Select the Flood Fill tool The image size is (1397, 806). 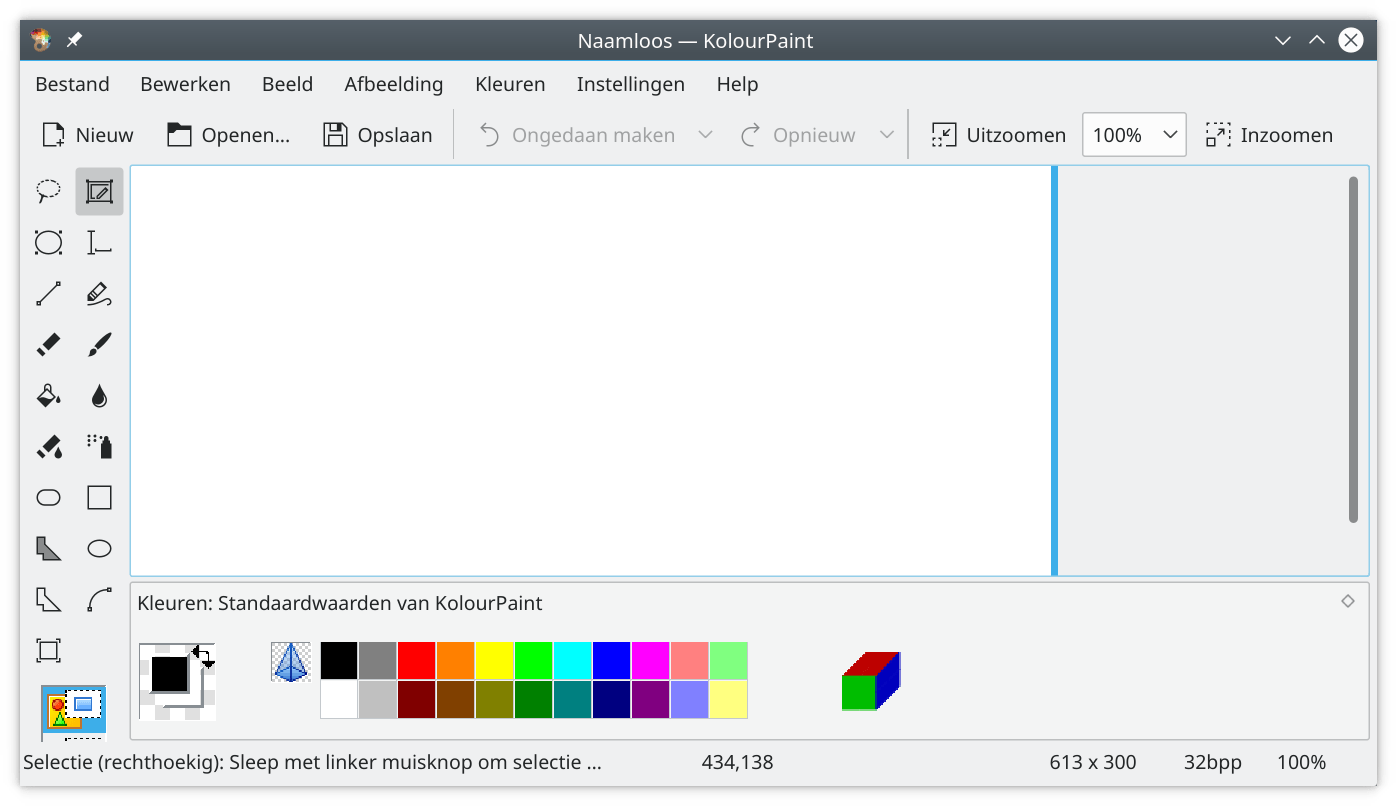tap(47, 395)
